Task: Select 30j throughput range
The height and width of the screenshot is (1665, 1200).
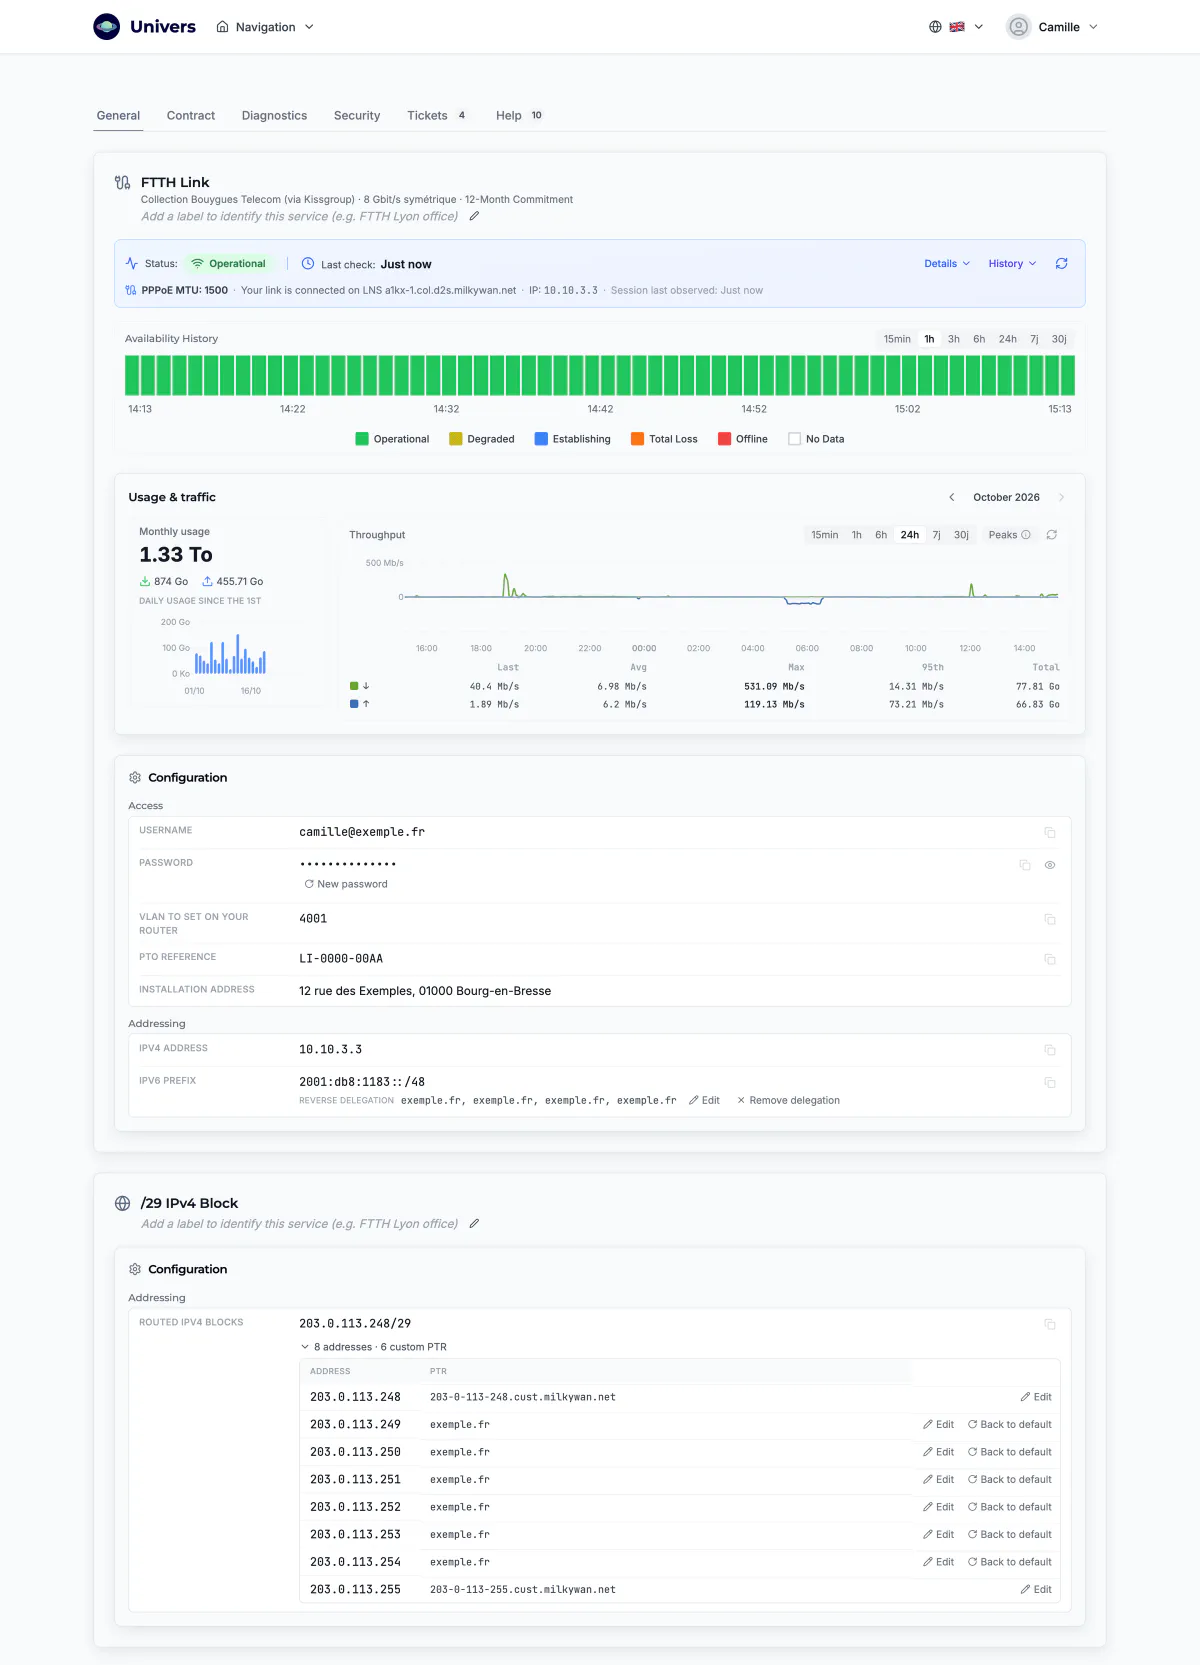Action: [961, 535]
